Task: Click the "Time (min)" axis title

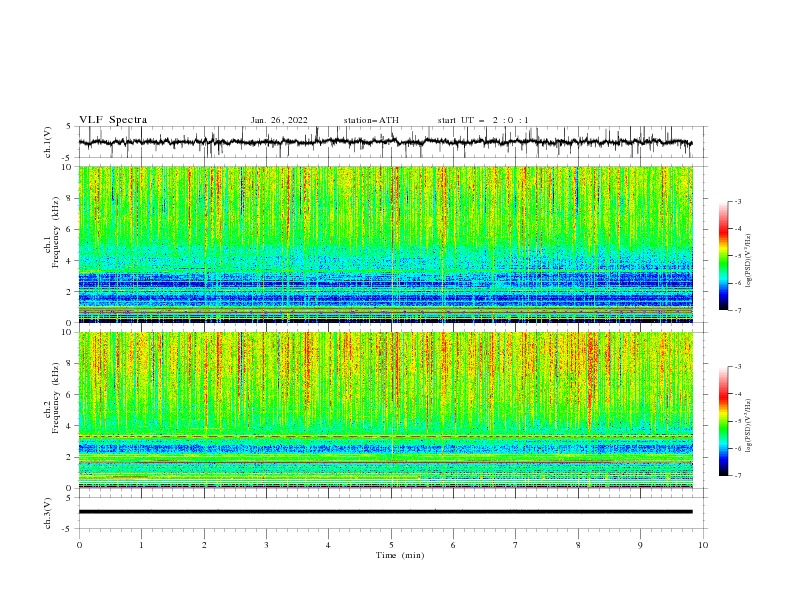Action: point(400,555)
